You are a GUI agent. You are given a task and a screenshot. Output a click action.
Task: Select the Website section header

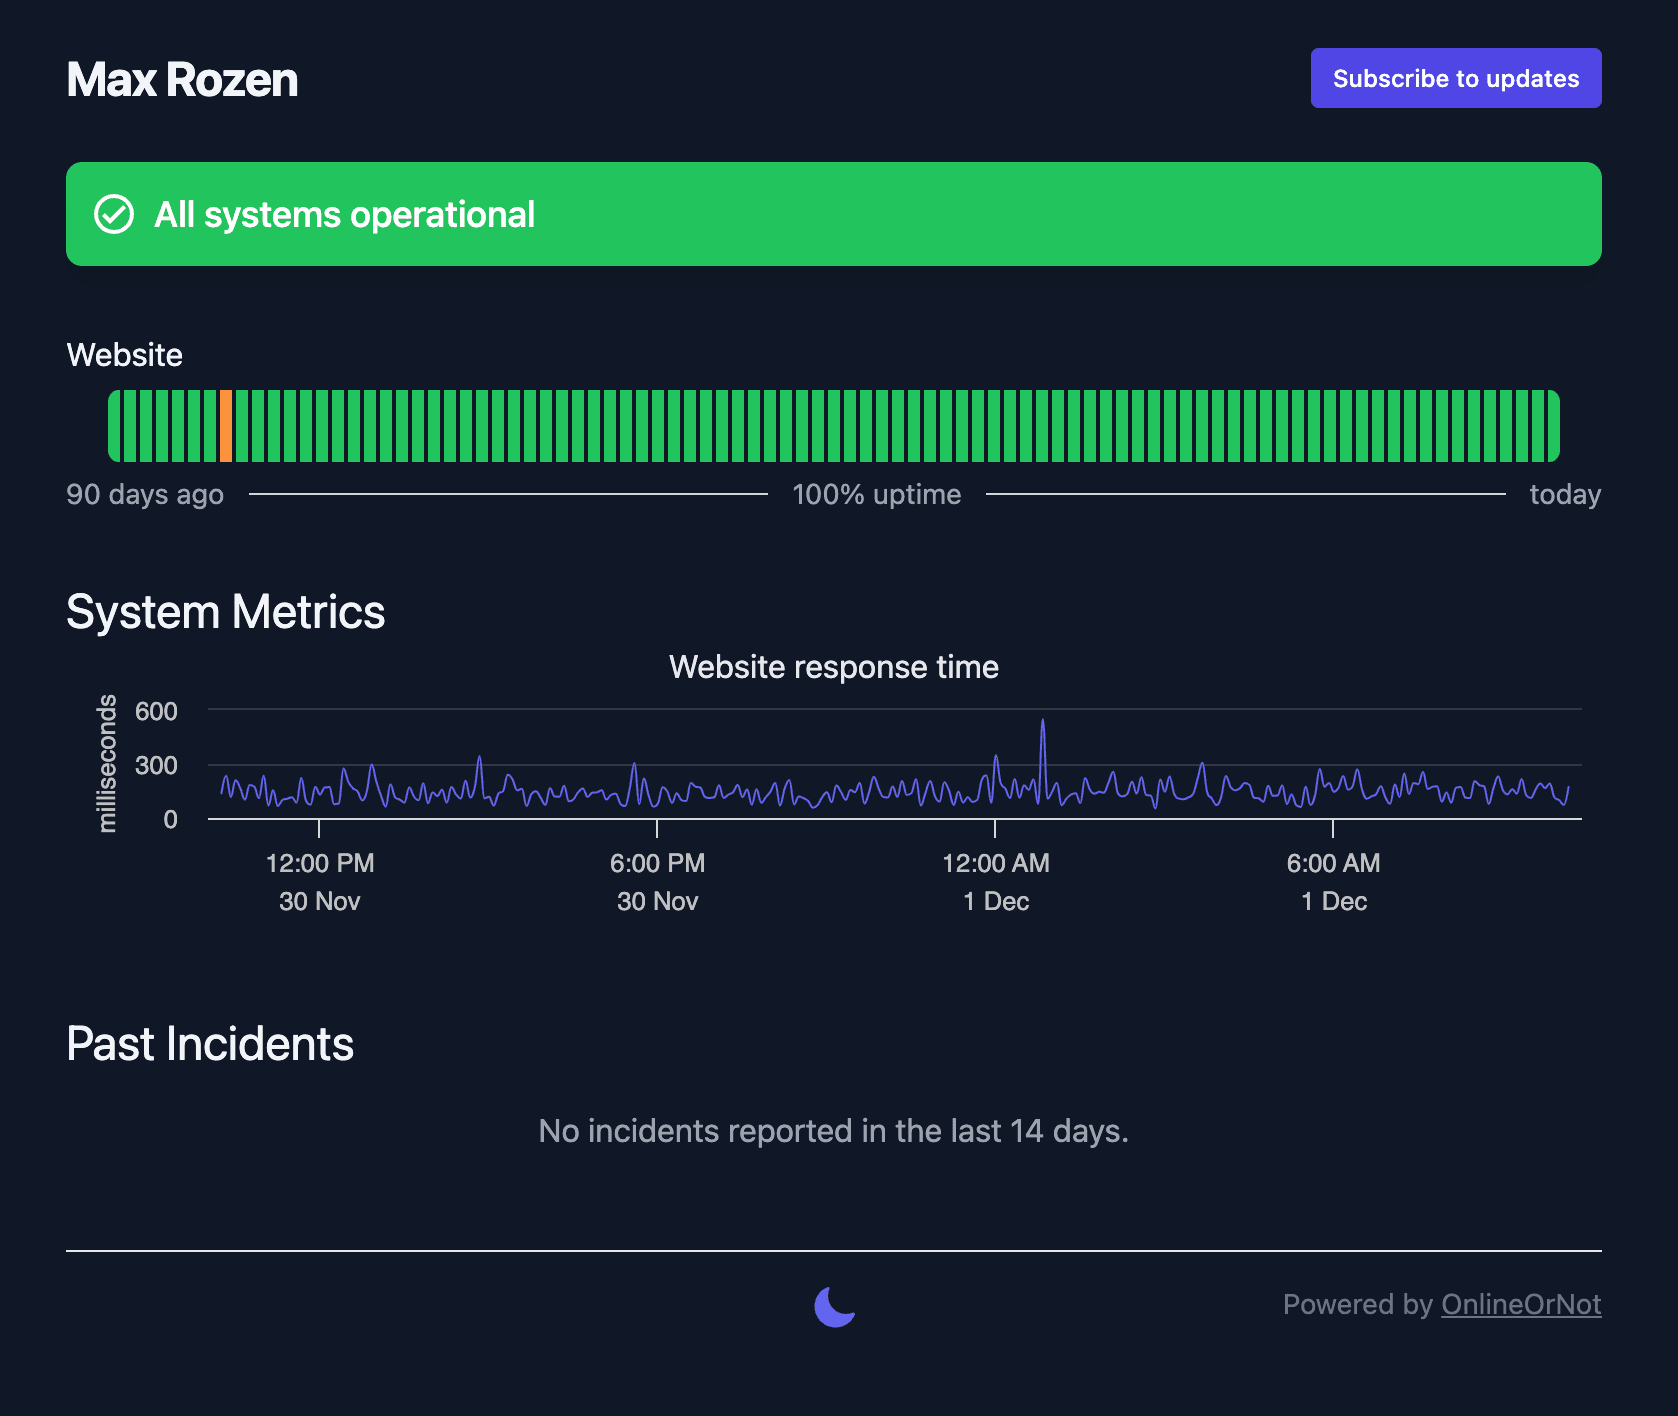(x=124, y=355)
